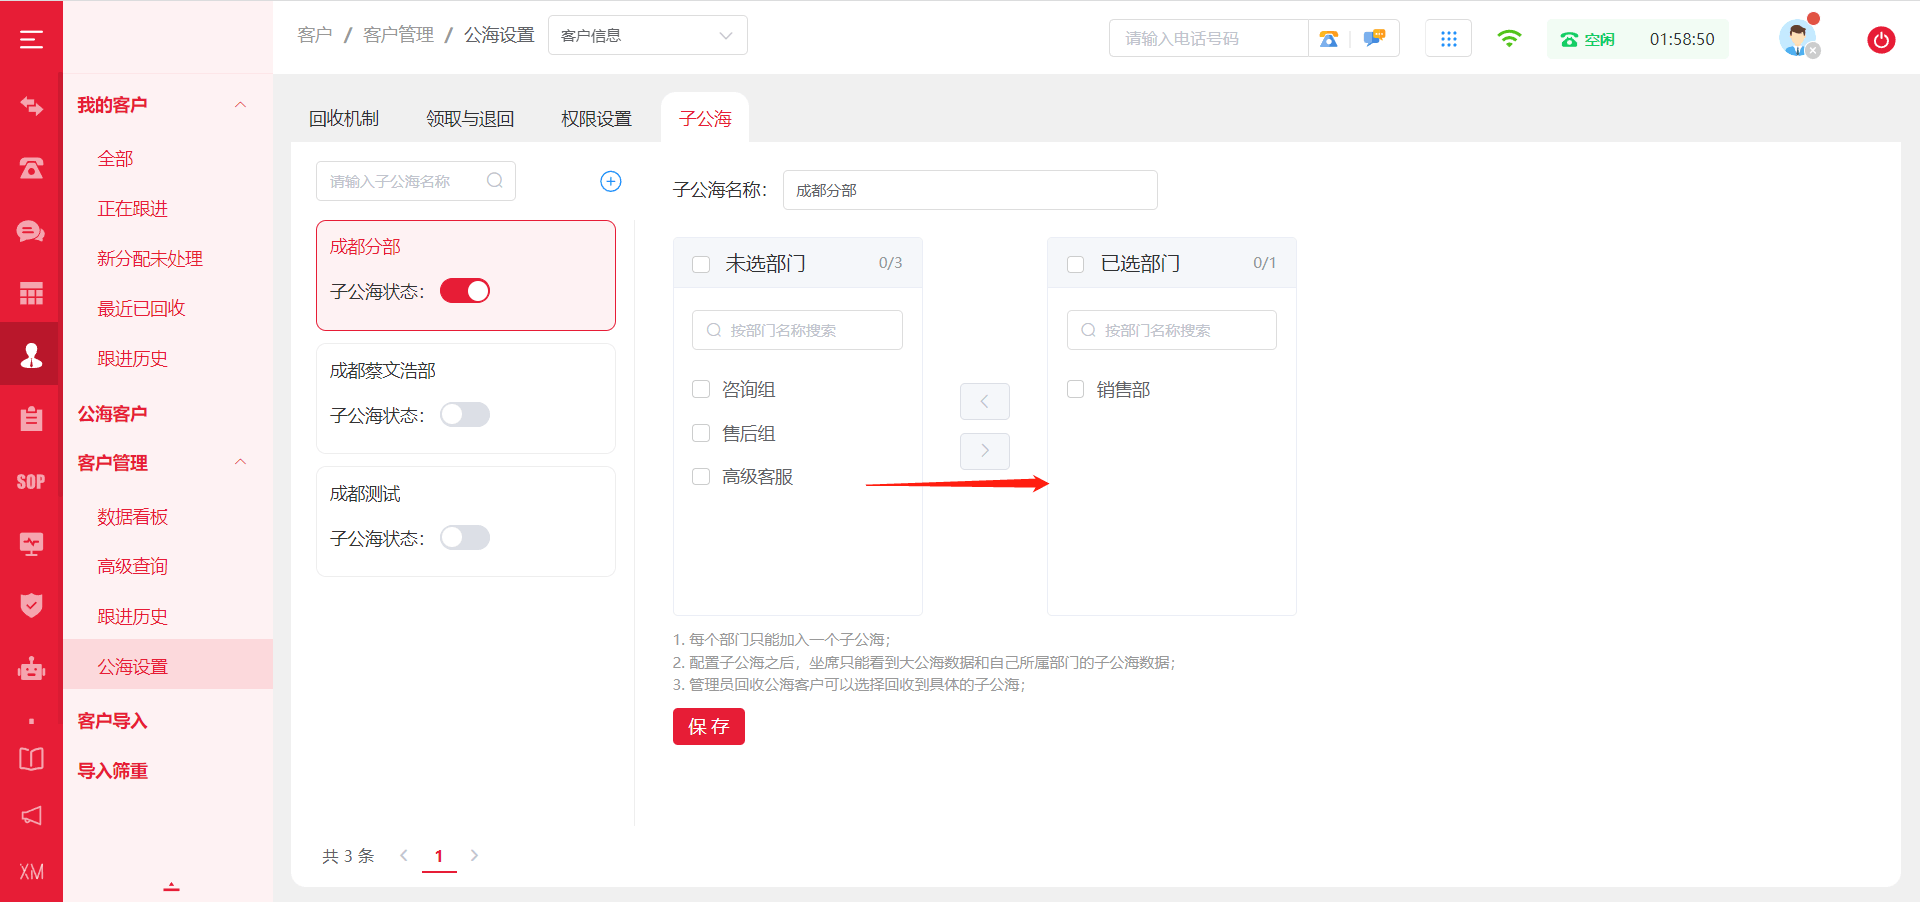Open 数据看板 in sidebar menu
Screen dimensions: 1920x902
133,516
